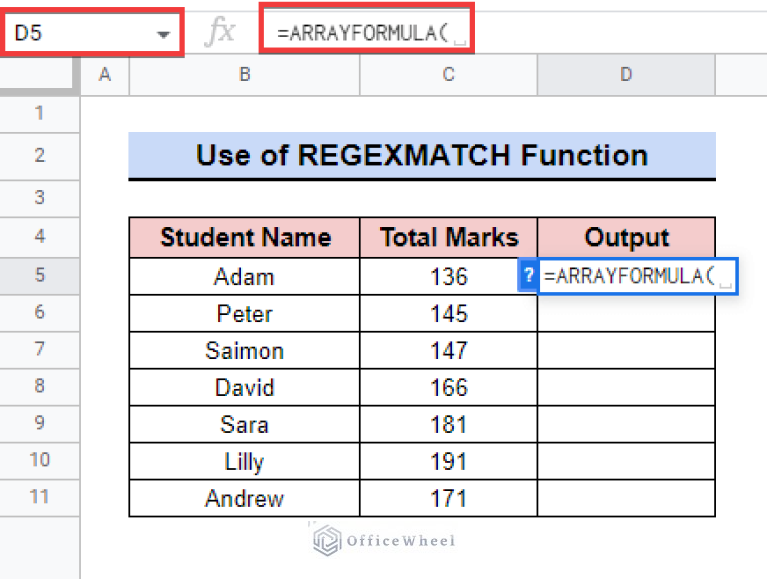Select row 5 header

coord(40,275)
